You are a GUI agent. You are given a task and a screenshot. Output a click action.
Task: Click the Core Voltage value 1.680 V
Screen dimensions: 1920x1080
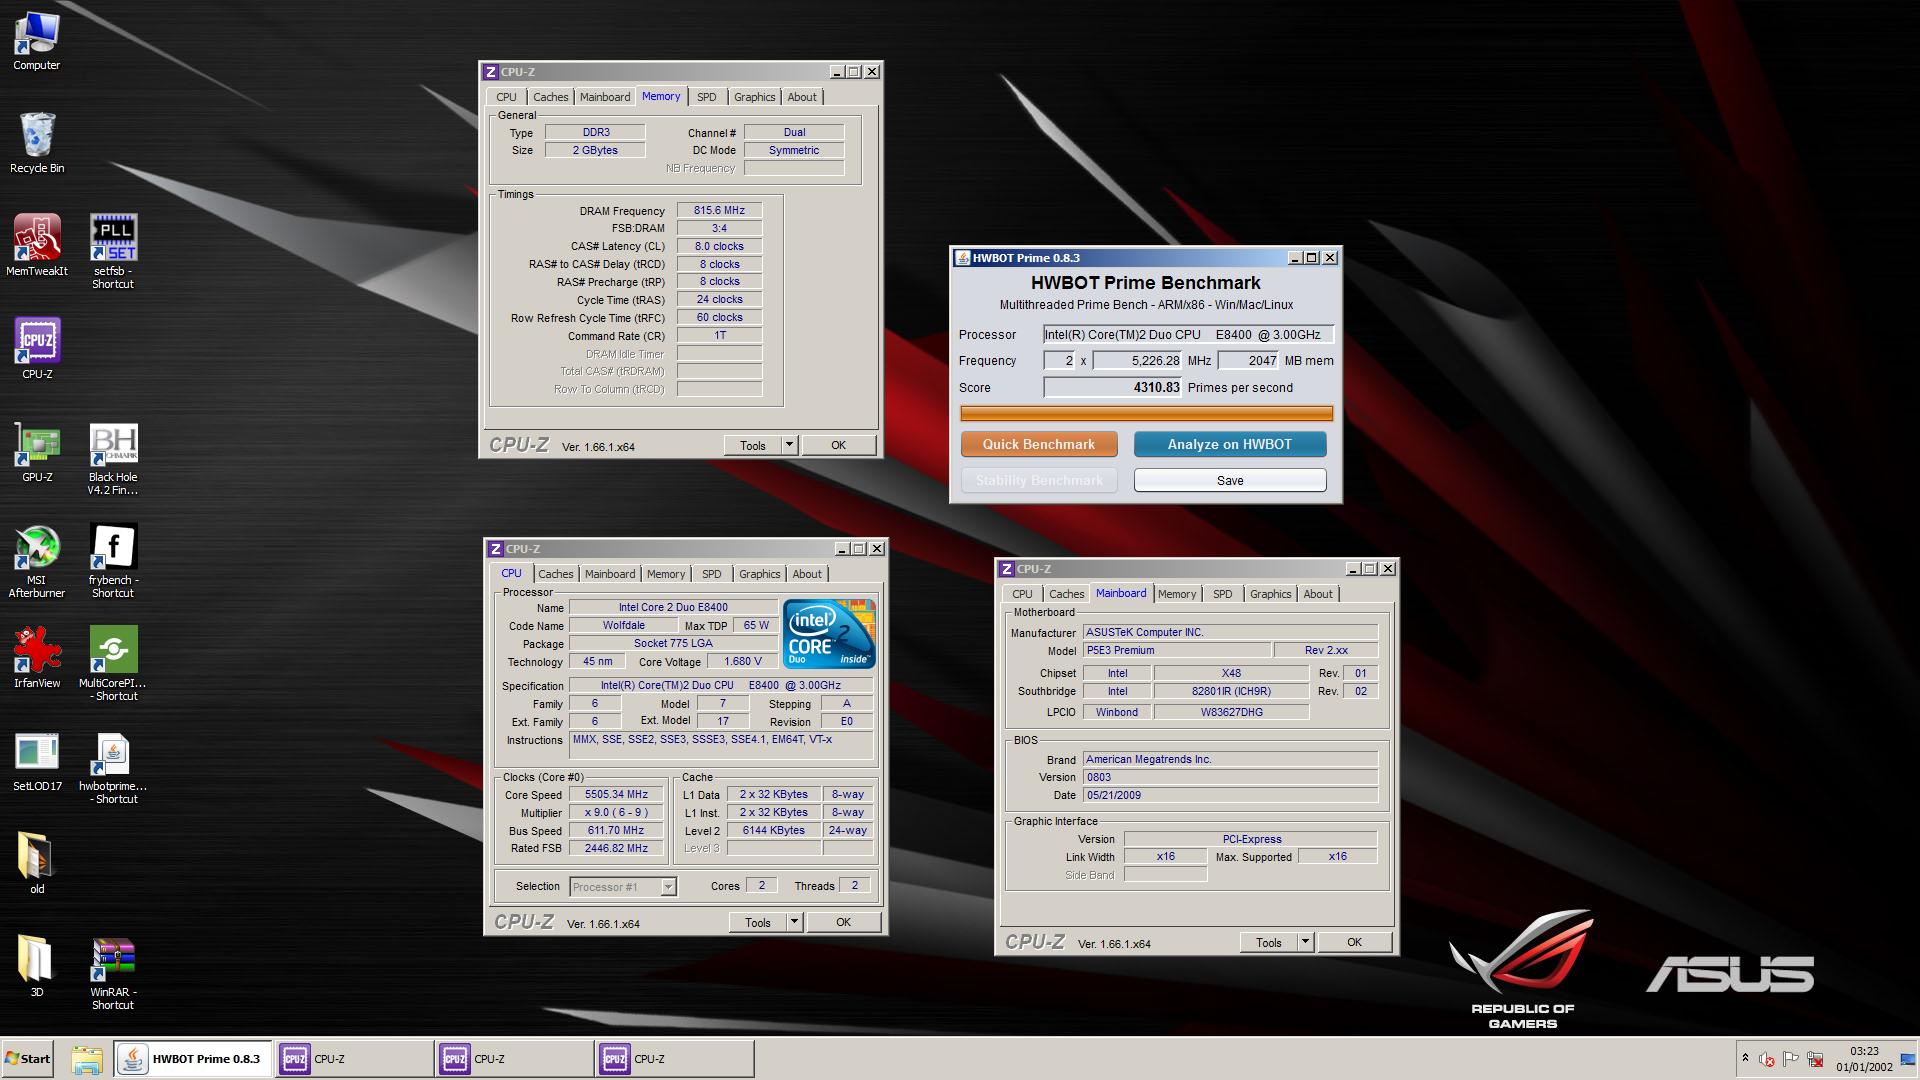click(742, 661)
